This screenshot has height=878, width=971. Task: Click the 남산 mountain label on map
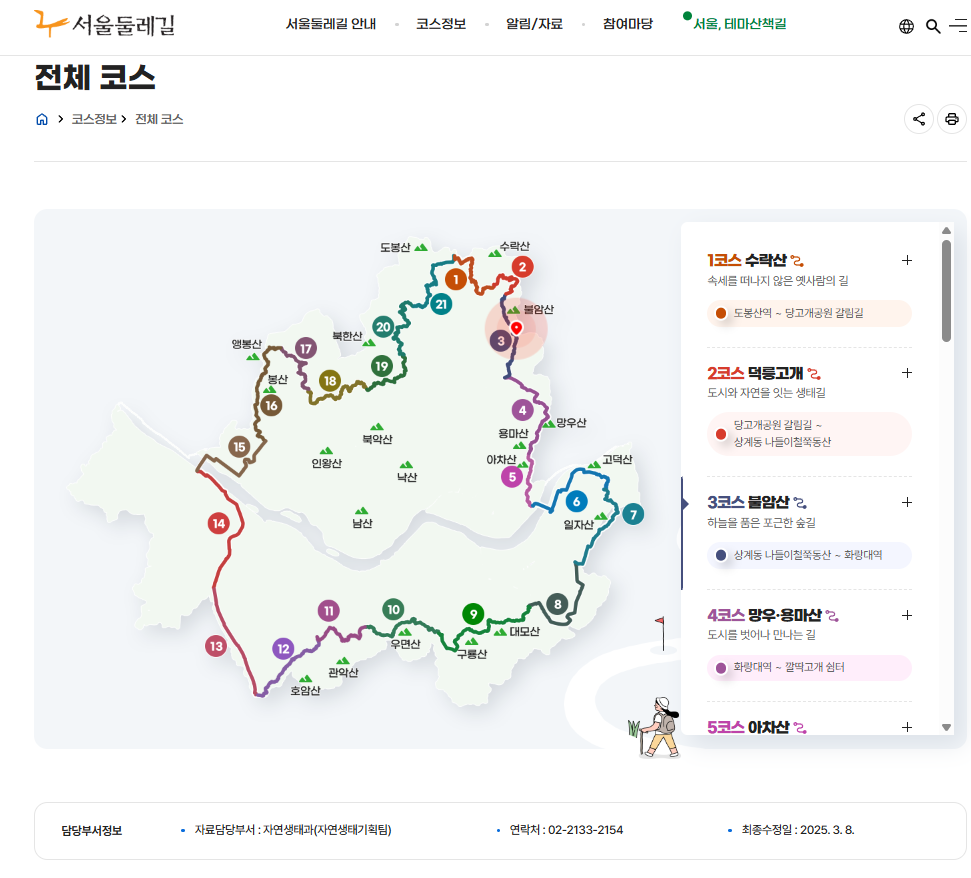pyautogui.click(x=362, y=523)
